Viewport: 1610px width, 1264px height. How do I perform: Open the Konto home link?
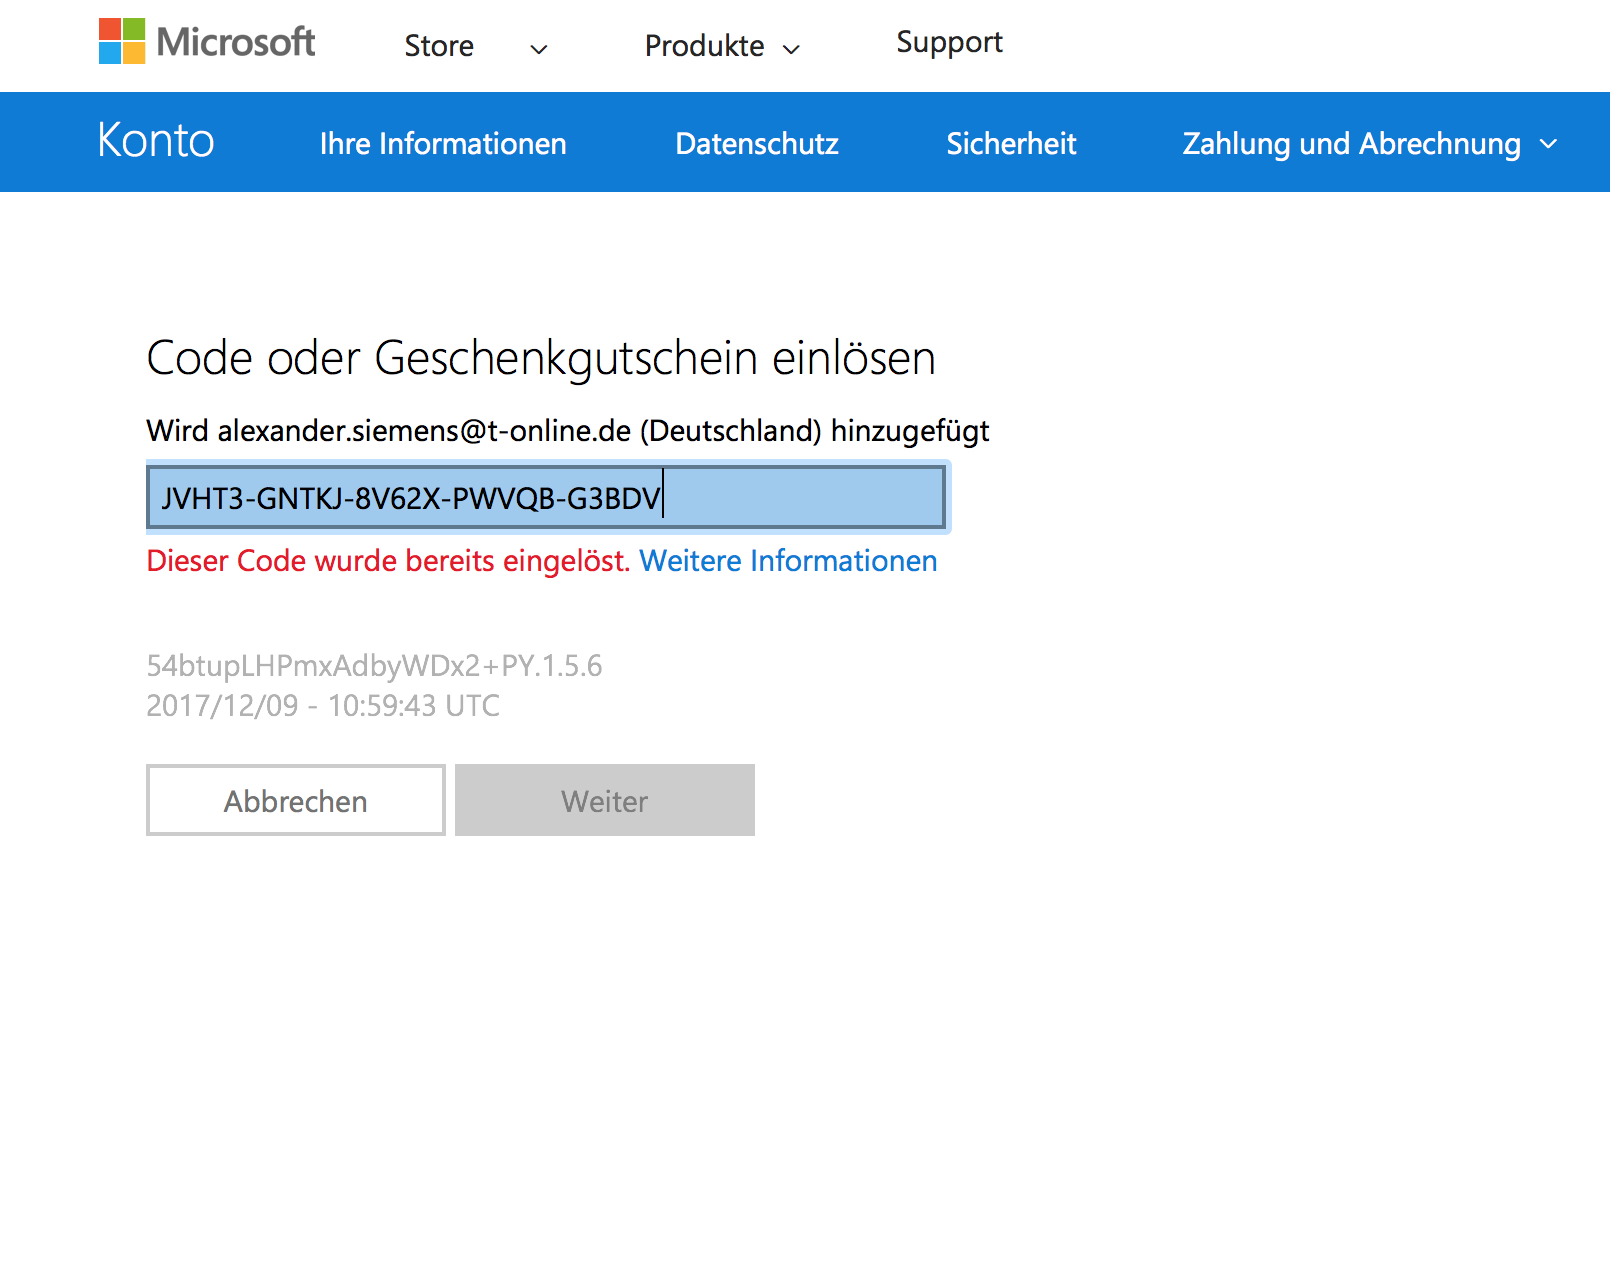156,140
